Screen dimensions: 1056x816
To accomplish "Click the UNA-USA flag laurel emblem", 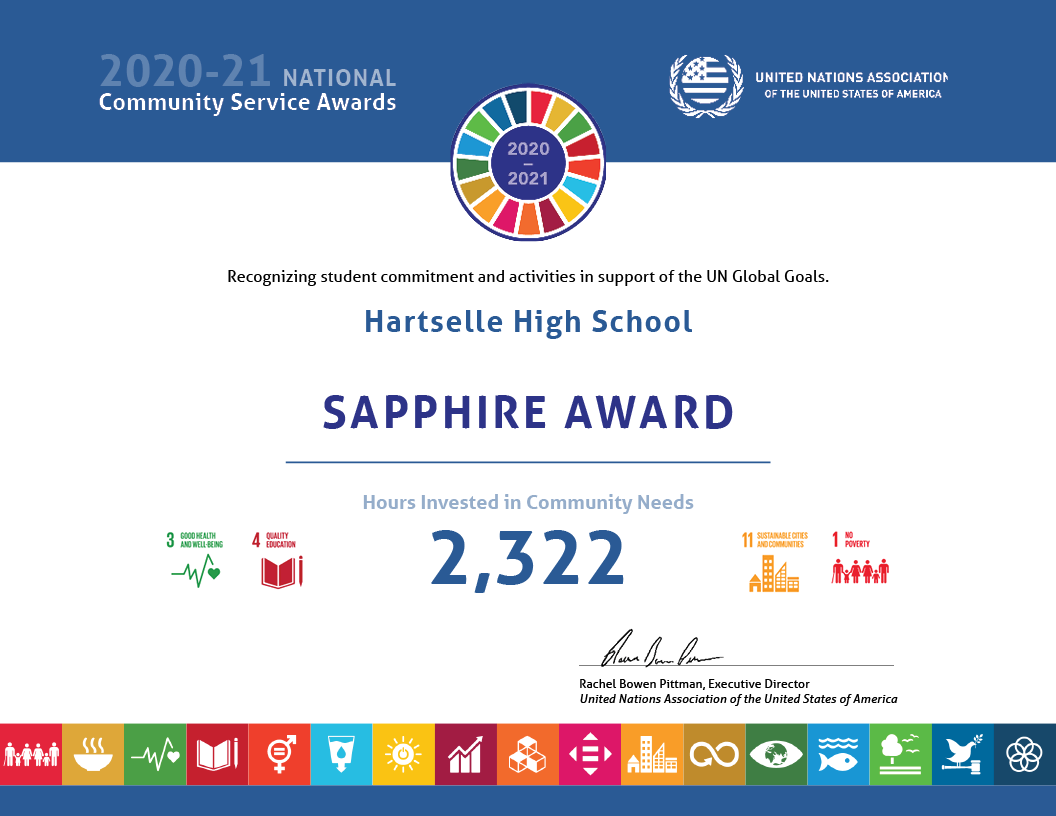I will [706, 86].
